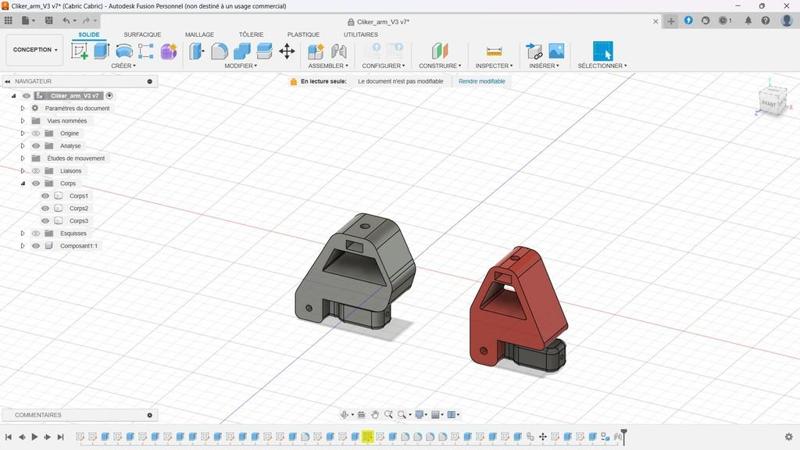Open the Measure tool under Inspecter

494,51
